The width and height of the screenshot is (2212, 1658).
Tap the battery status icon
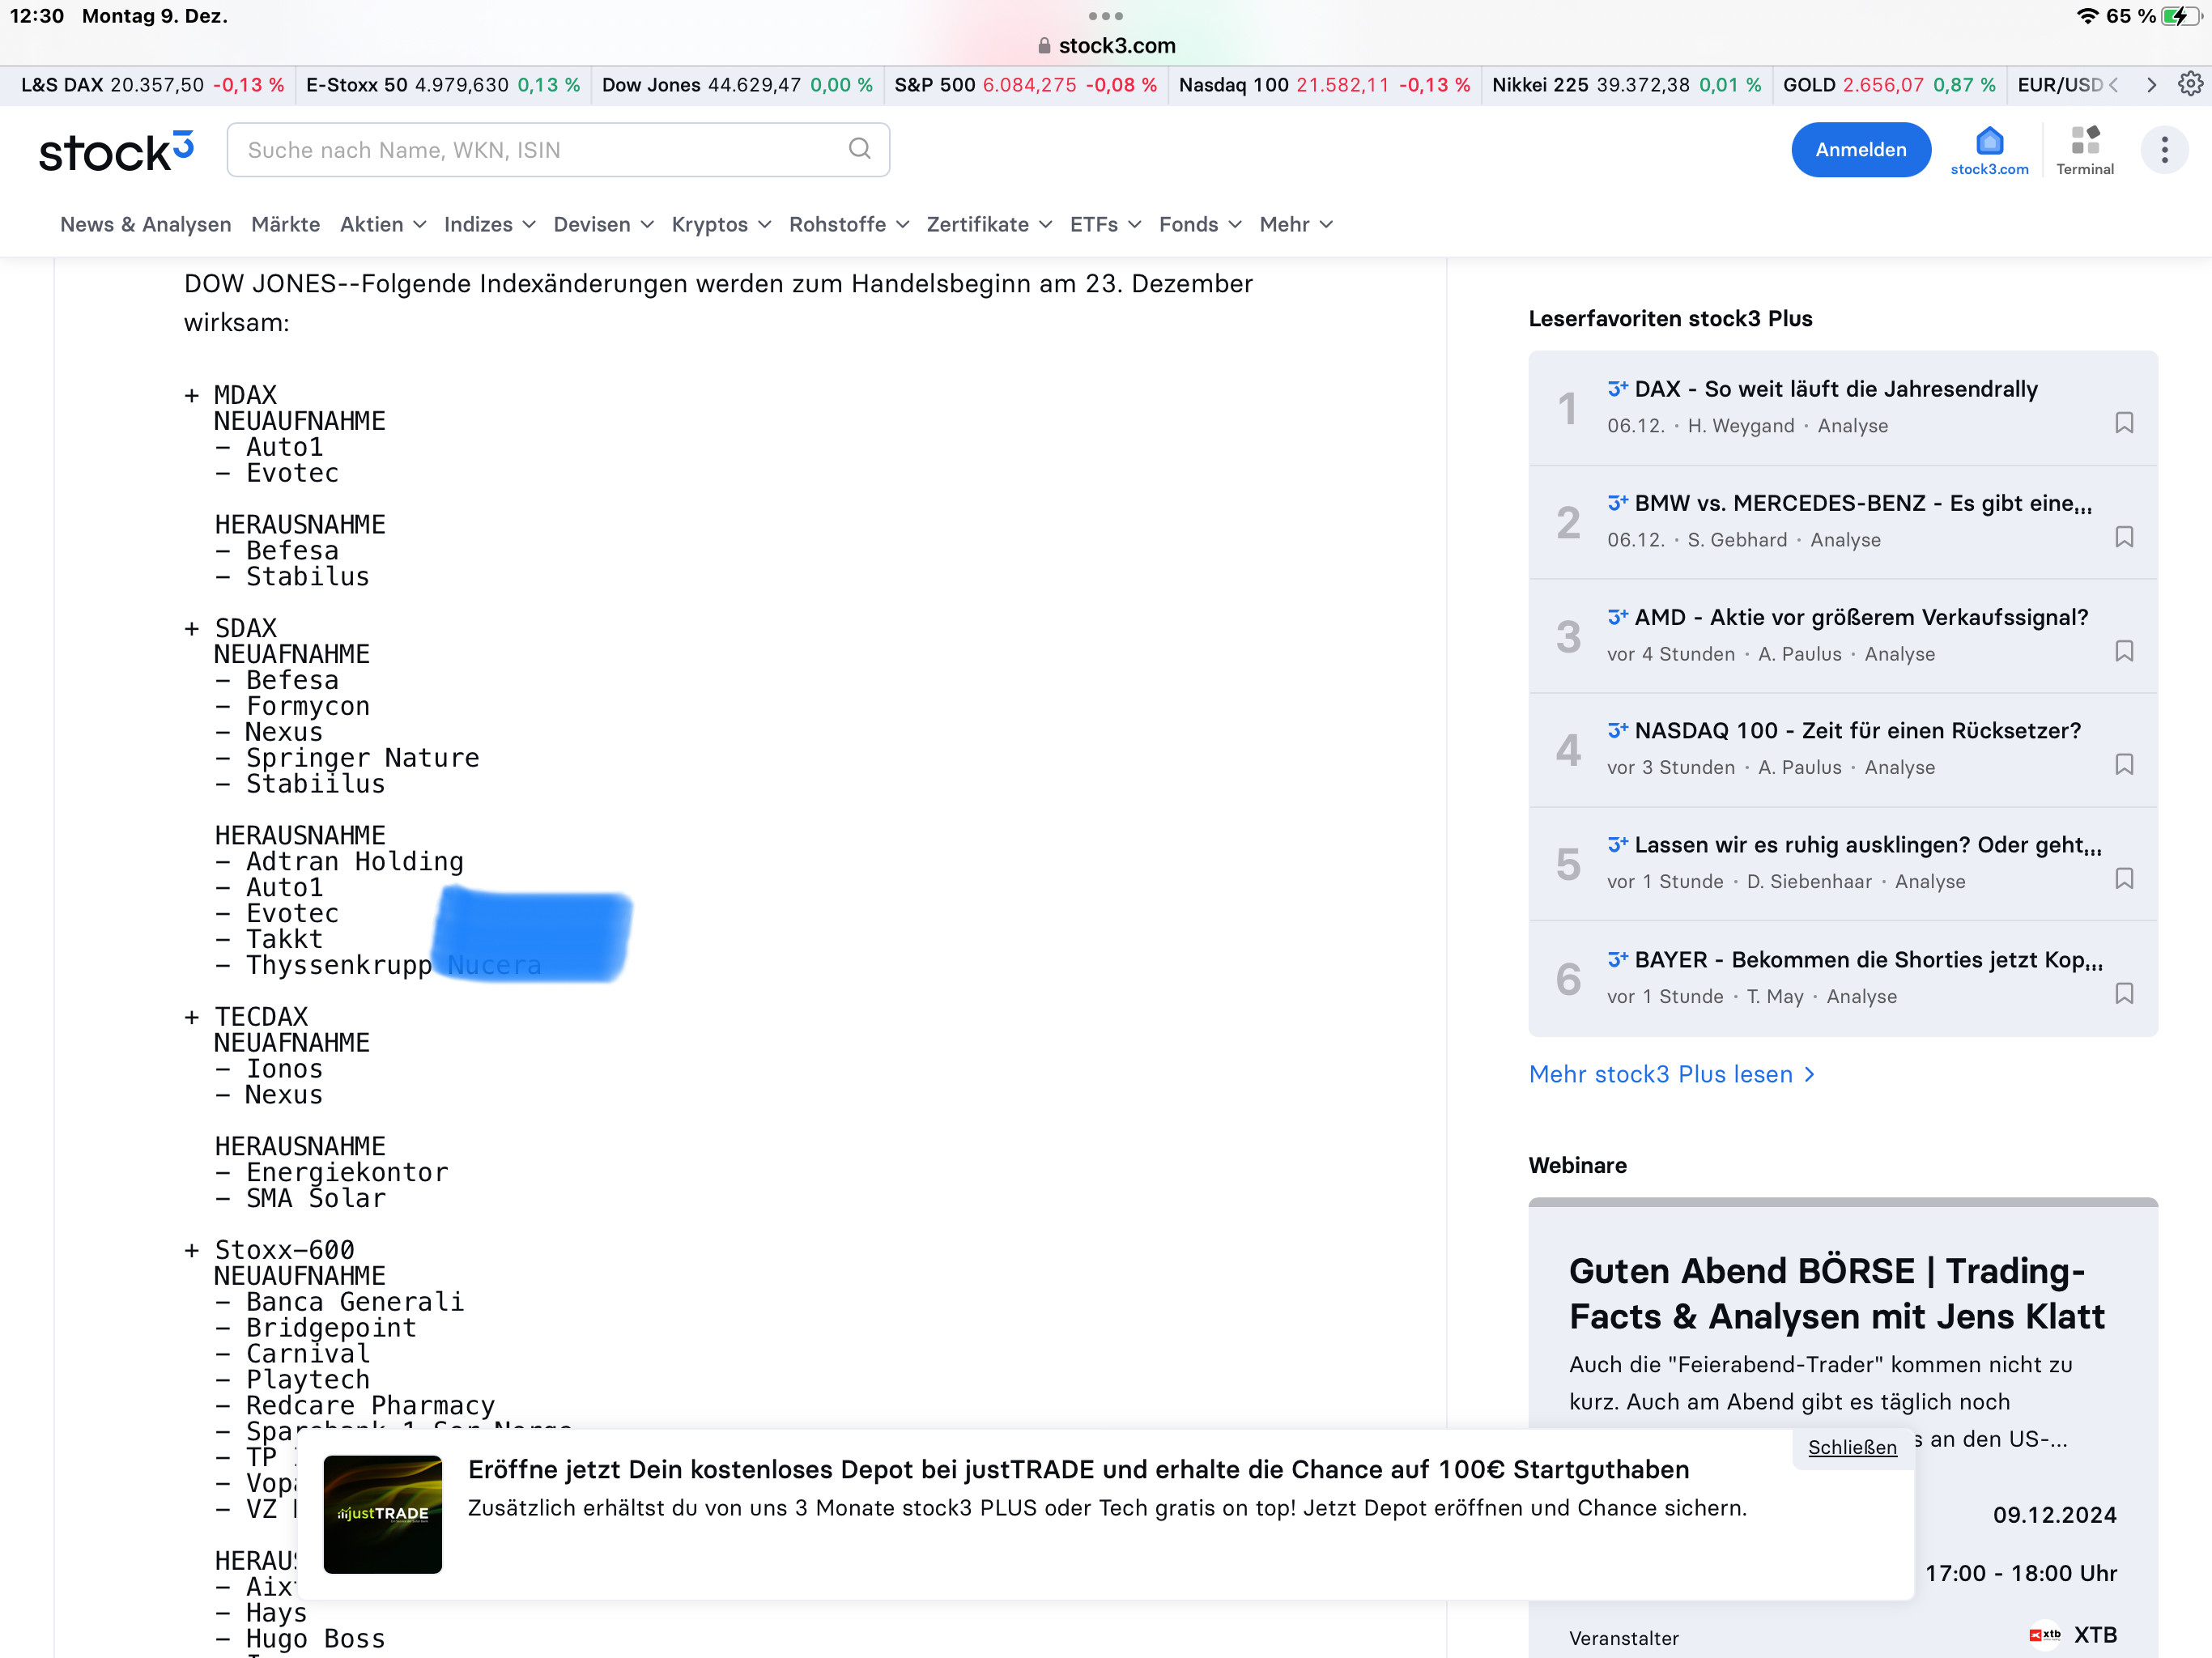[2181, 16]
